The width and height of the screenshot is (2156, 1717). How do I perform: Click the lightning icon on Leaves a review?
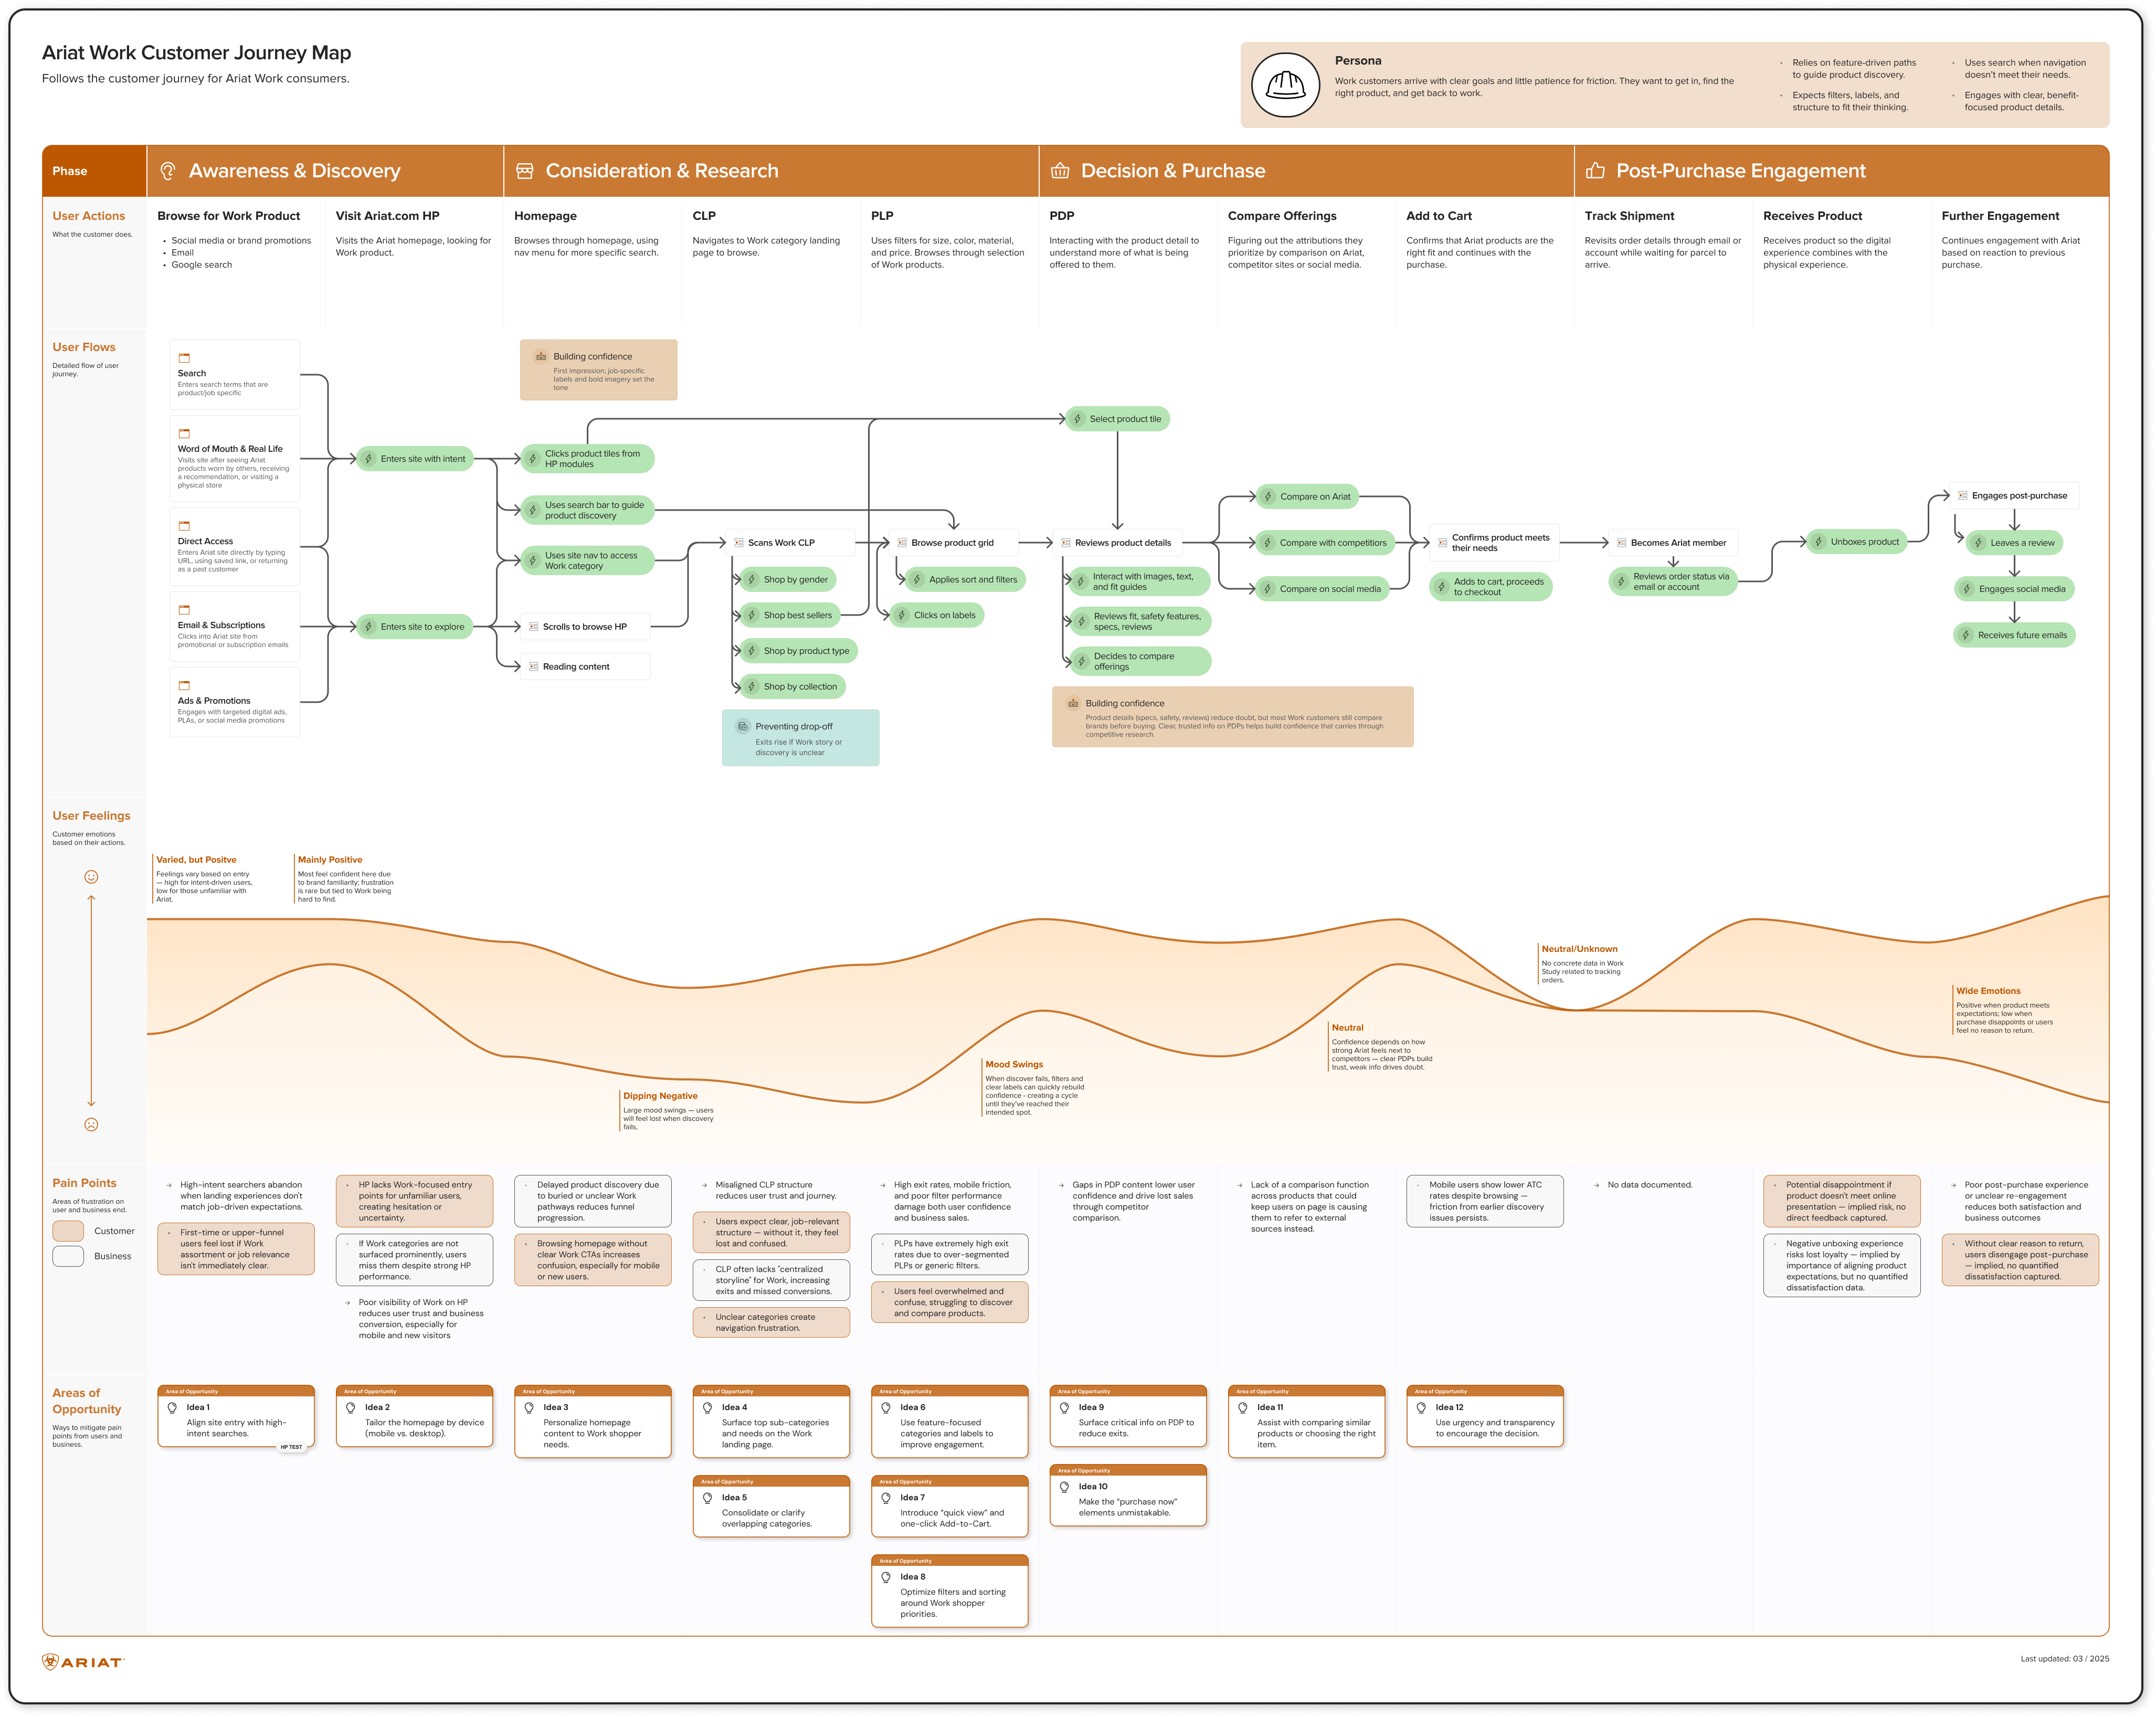tap(1978, 543)
